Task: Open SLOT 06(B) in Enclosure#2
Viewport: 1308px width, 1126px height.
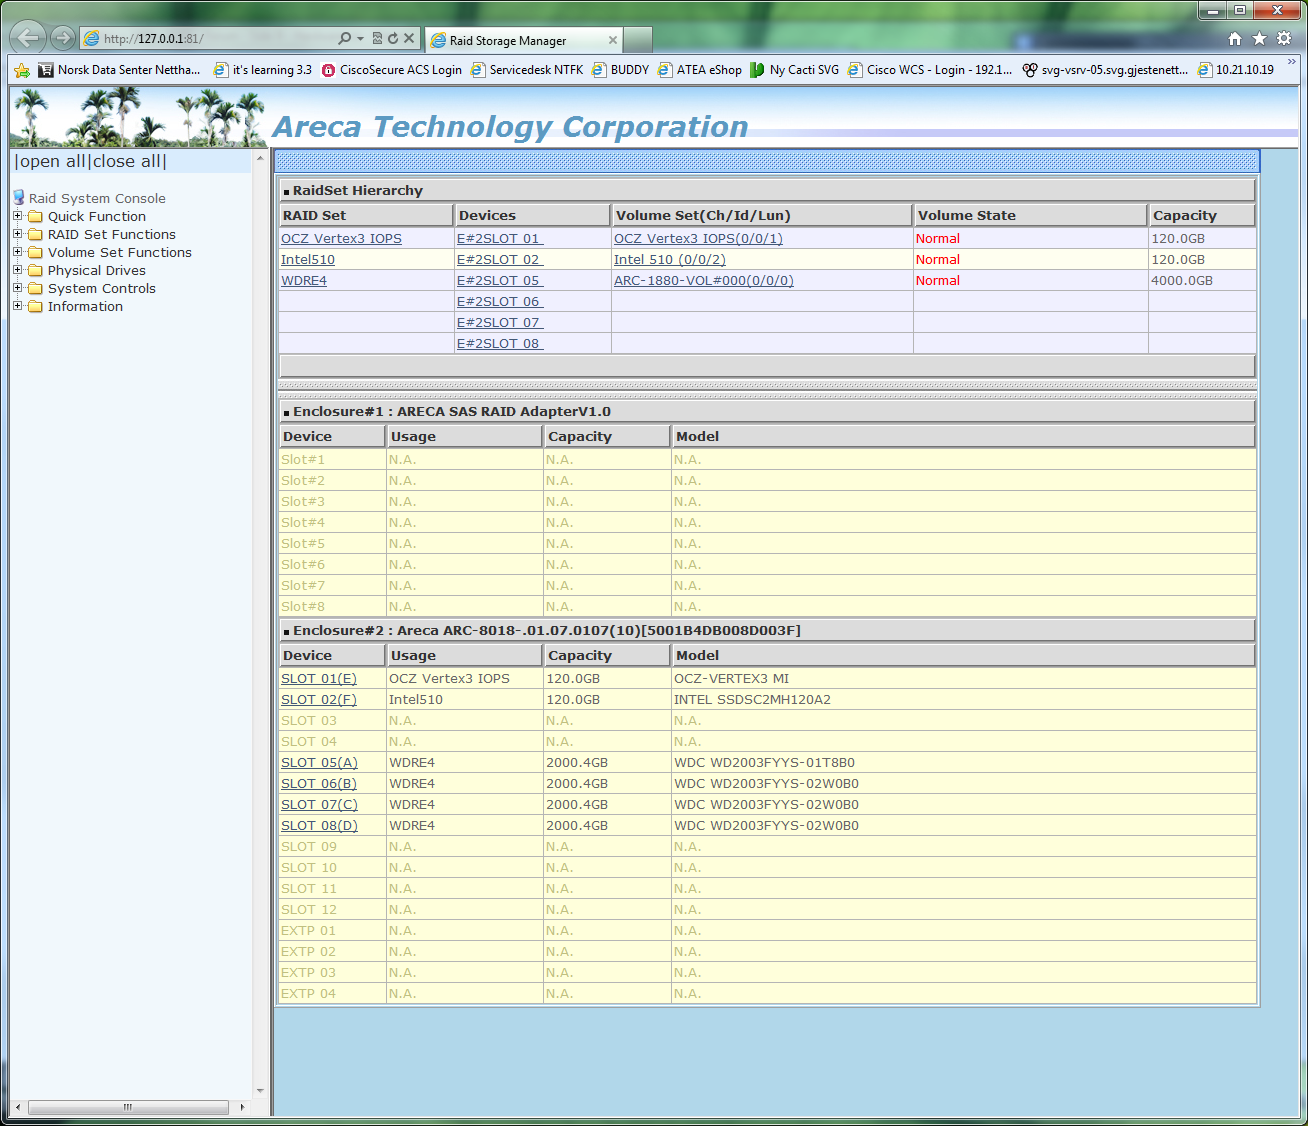Action: pyautogui.click(x=319, y=783)
